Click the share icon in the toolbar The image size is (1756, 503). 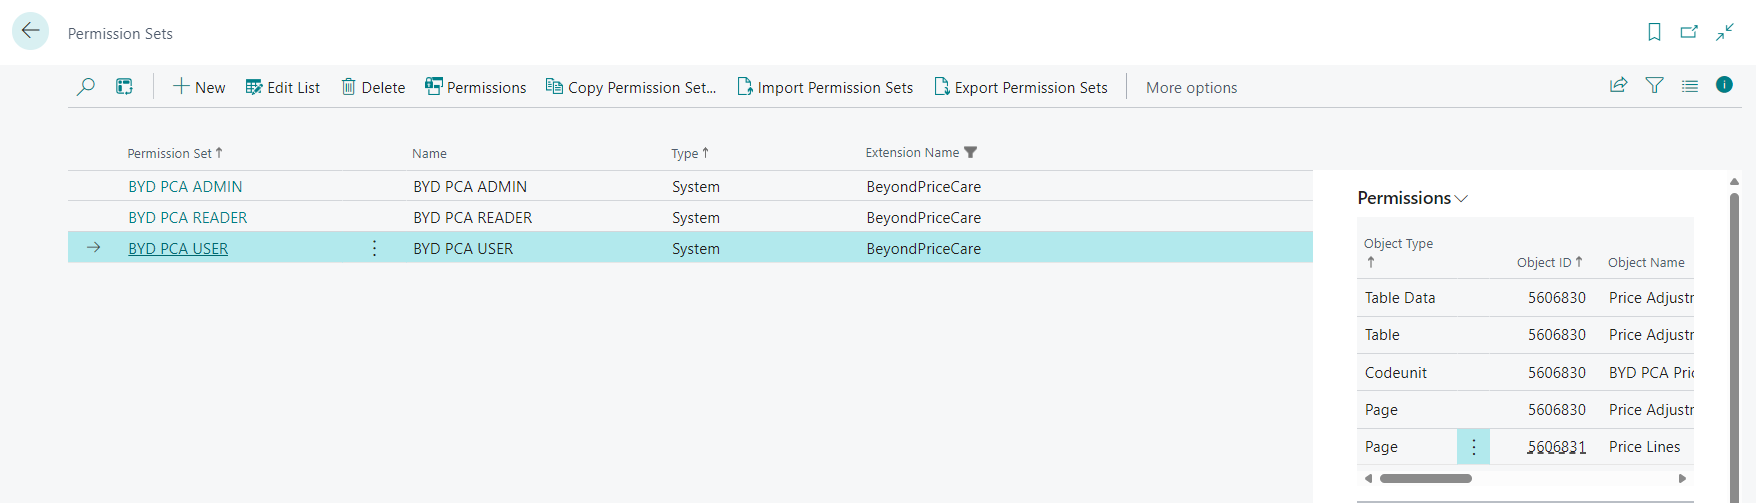click(1618, 86)
